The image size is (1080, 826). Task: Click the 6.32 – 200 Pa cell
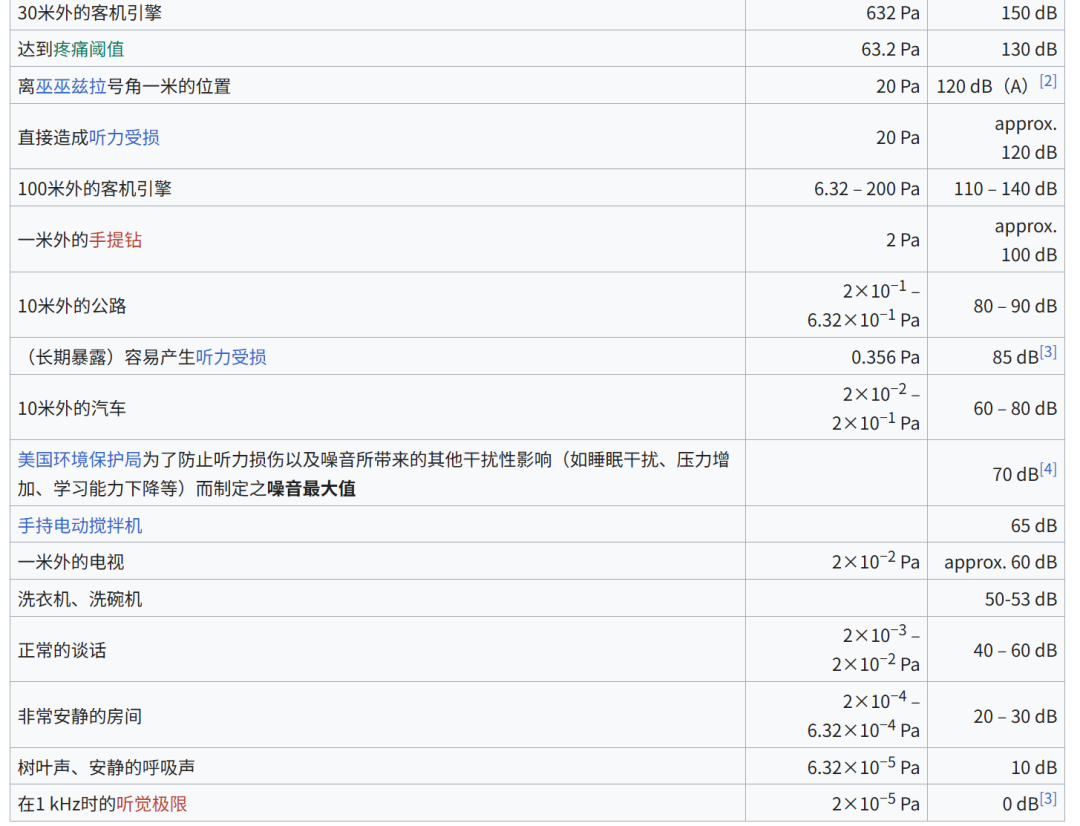click(x=866, y=188)
